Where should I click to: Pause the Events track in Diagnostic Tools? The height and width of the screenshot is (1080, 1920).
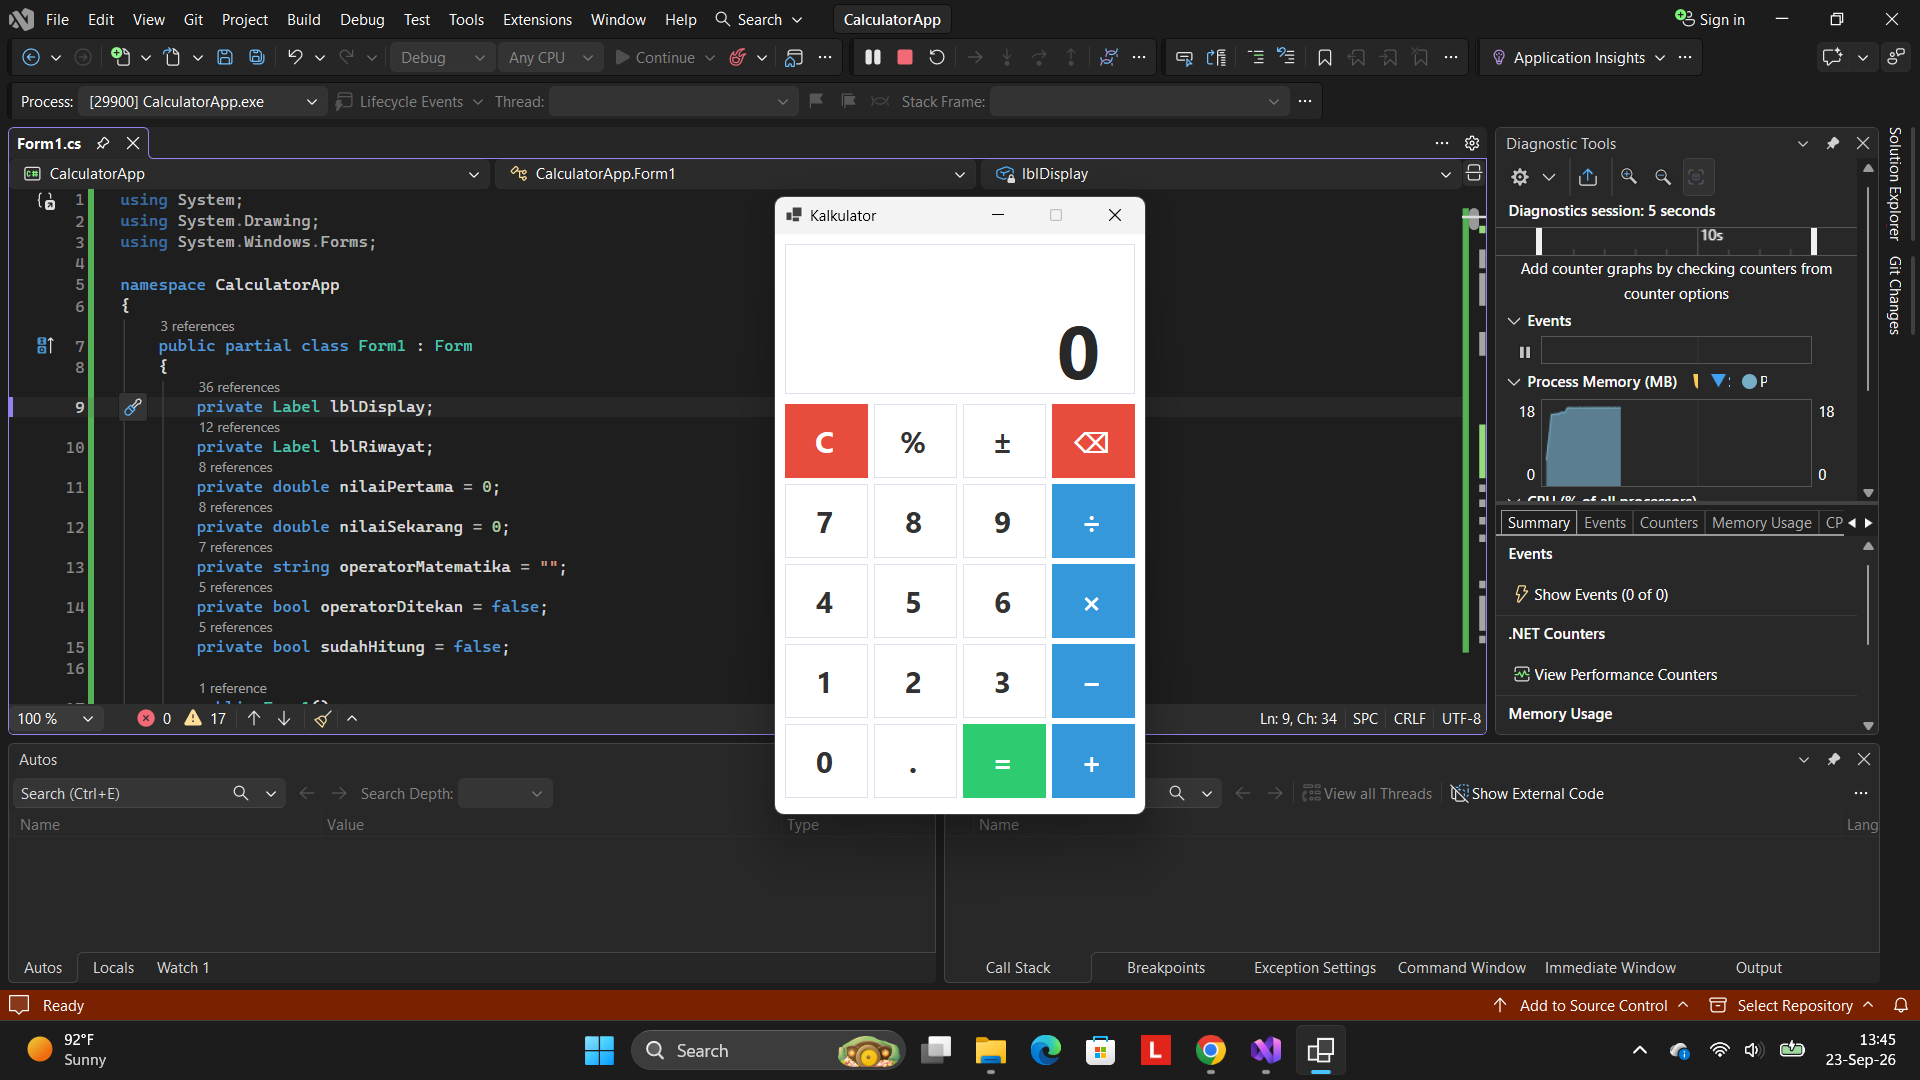1525,351
